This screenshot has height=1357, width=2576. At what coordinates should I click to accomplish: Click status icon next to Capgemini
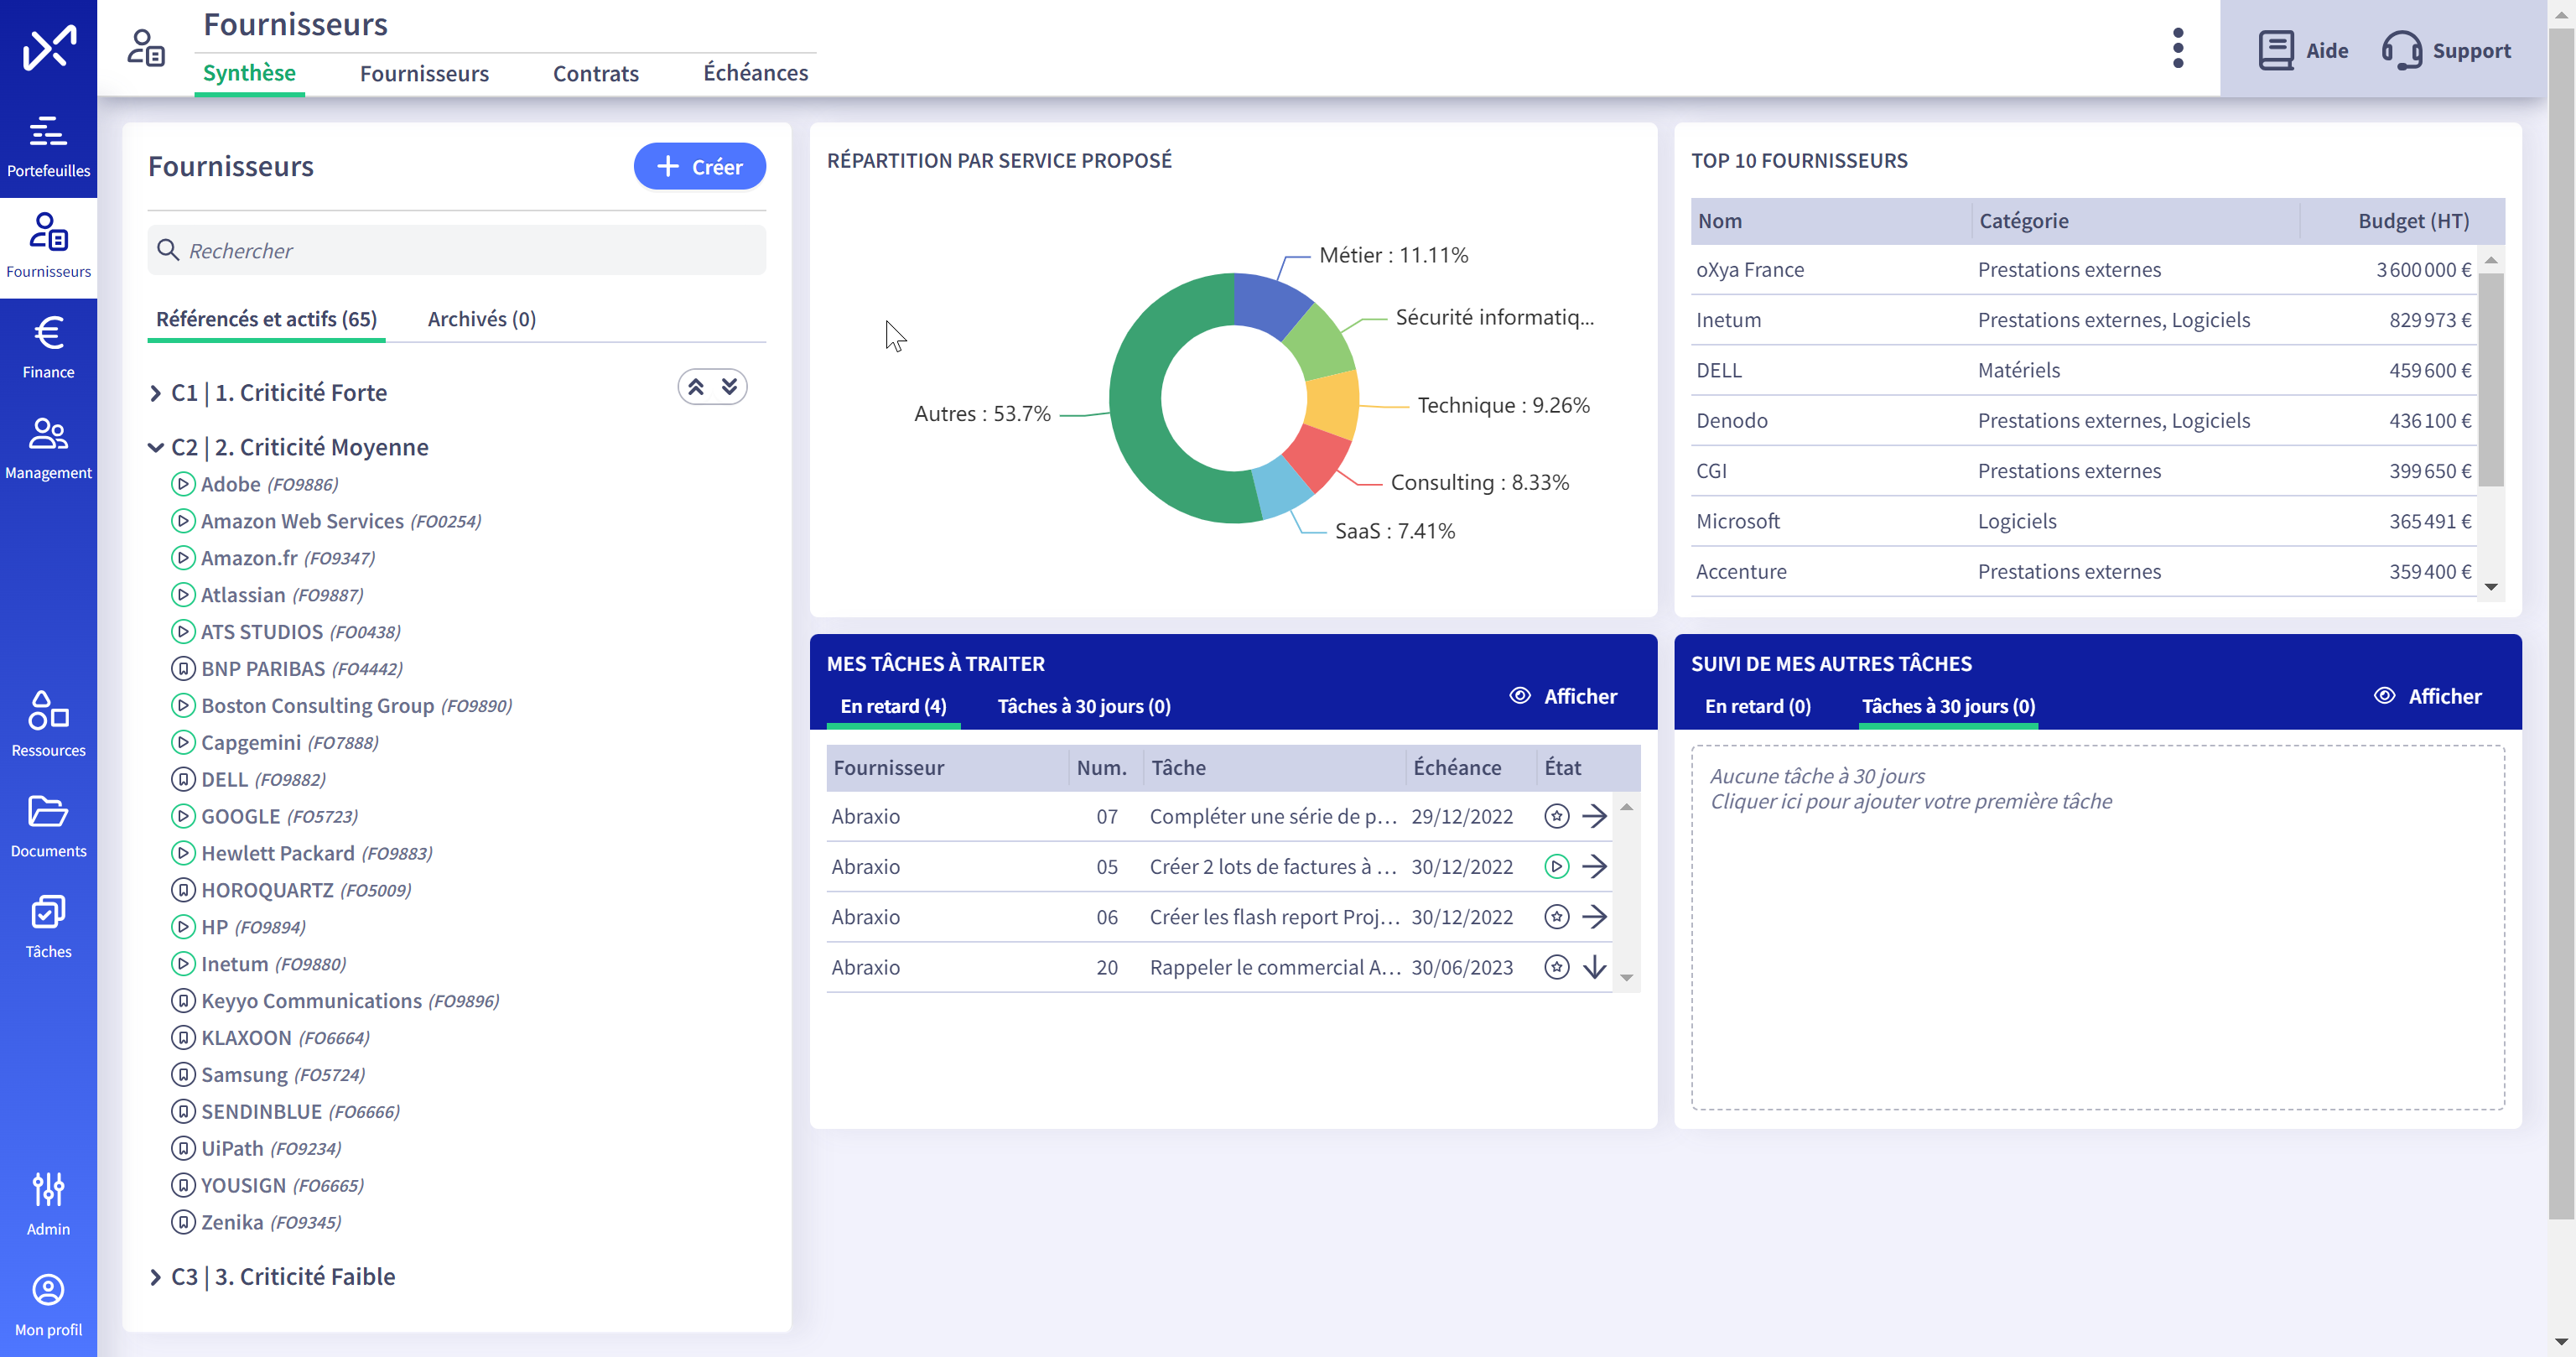point(183,742)
